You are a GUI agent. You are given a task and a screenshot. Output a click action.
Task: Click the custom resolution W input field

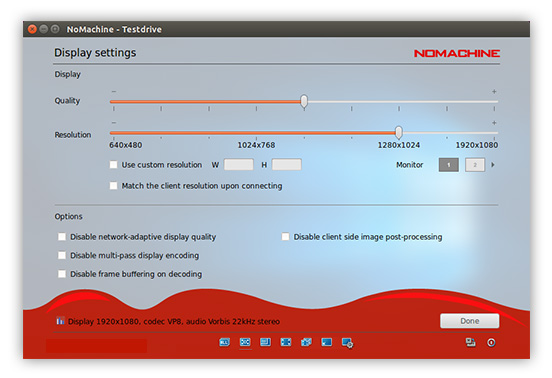coord(239,165)
